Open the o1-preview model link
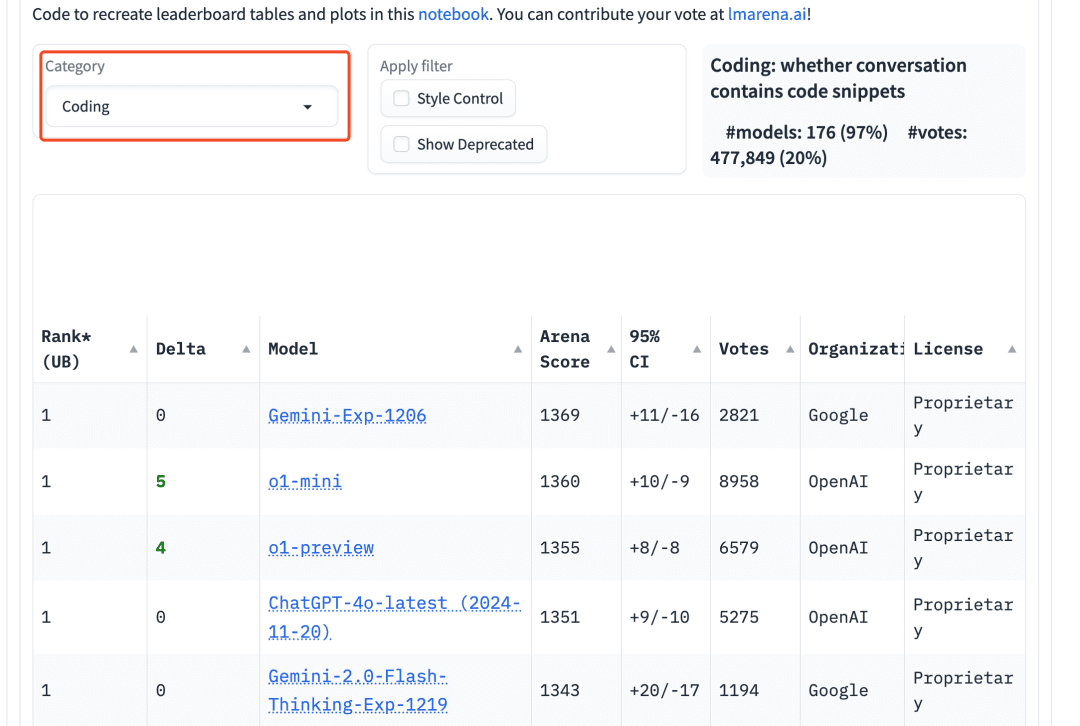This screenshot has height=726, width=1080. [x=321, y=548]
